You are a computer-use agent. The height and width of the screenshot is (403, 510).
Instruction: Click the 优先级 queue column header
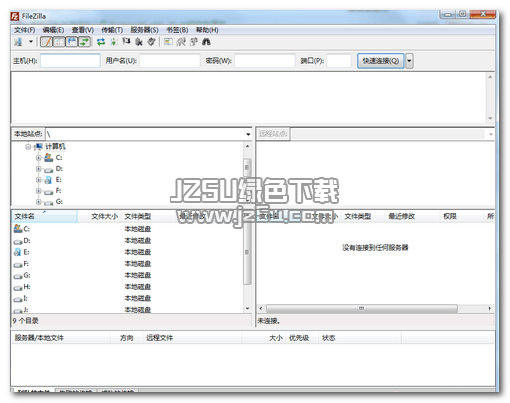[x=302, y=338]
